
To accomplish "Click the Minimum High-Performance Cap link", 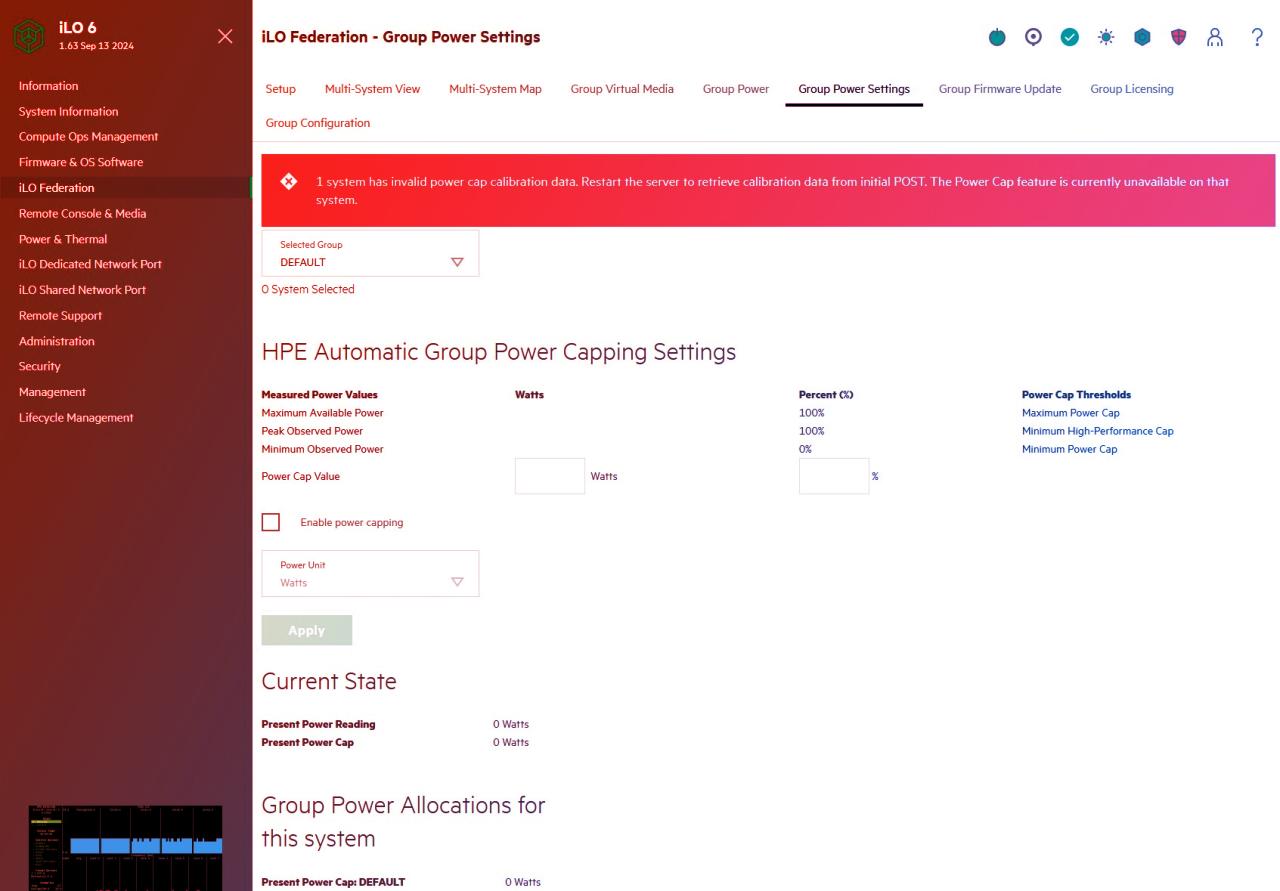I will (1098, 431).
